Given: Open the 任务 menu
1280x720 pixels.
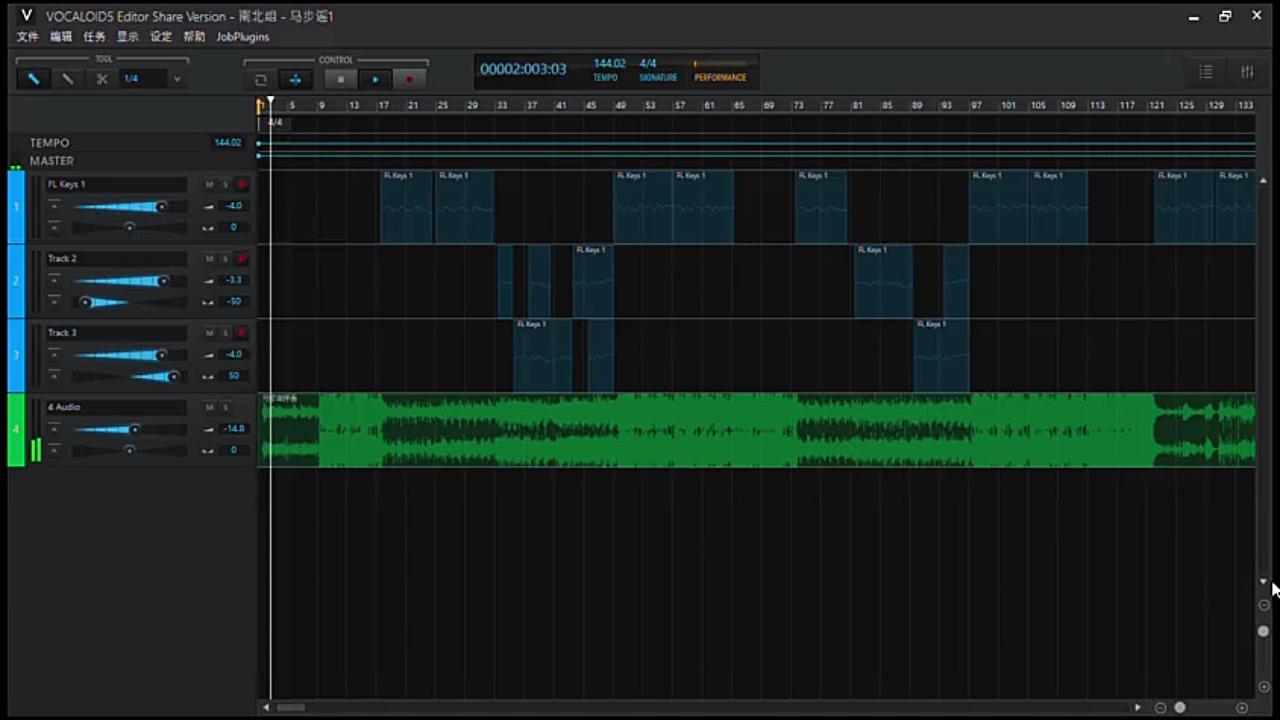Looking at the screenshot, I should coord(94,37).
